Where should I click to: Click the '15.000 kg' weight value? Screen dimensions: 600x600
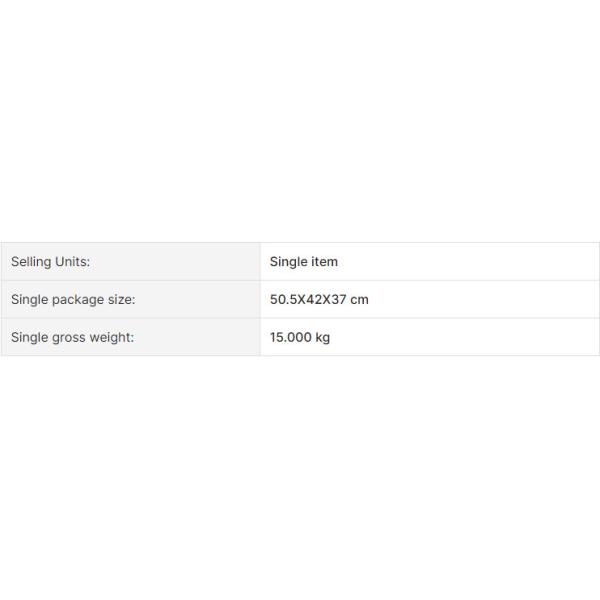pyautogui.click(x=300, y=338)
